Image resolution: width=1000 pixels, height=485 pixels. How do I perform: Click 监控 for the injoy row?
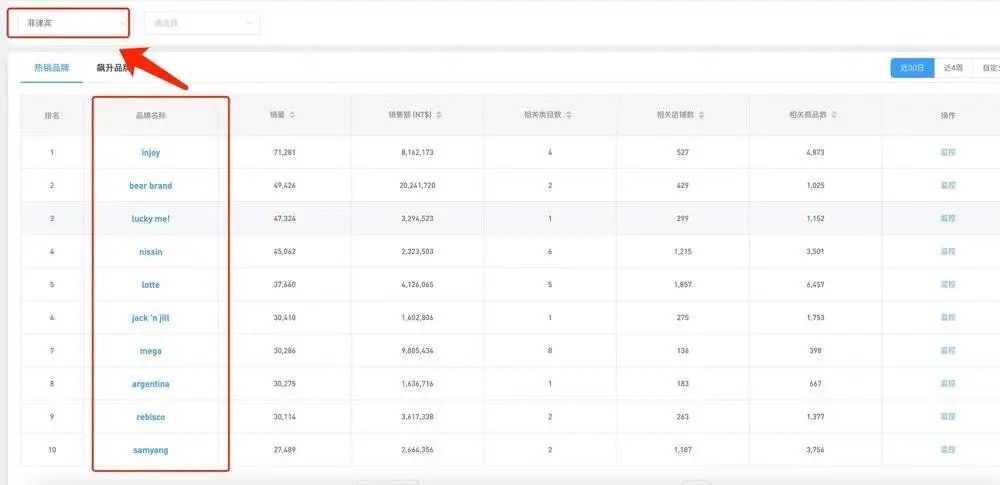[x=948, y=153]
